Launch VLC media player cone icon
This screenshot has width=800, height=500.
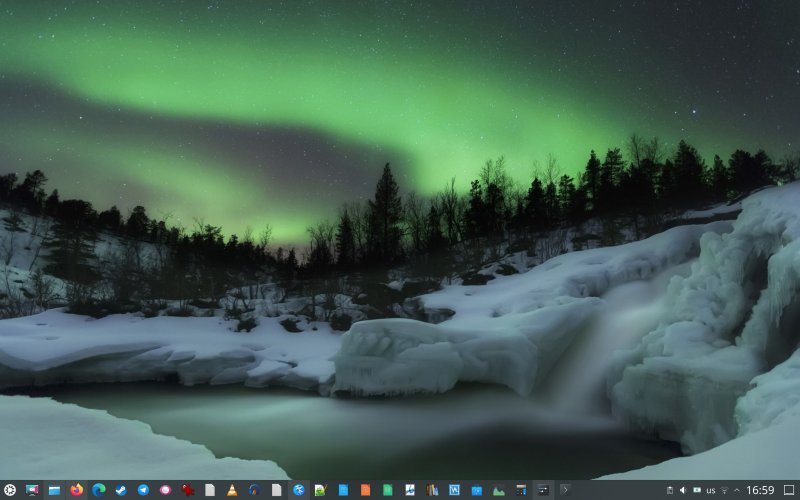pyautogui.click(x=232, y=490)
